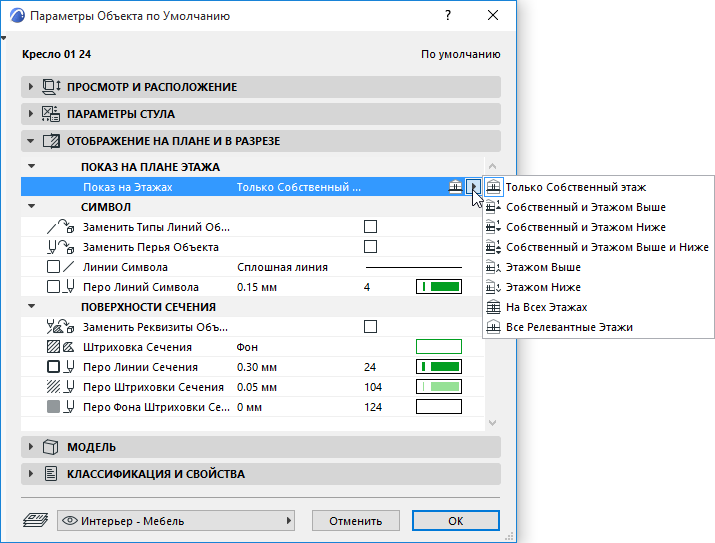Close the dialog with X button
This screenshot has height=543, width=715.
click(493, 16)
